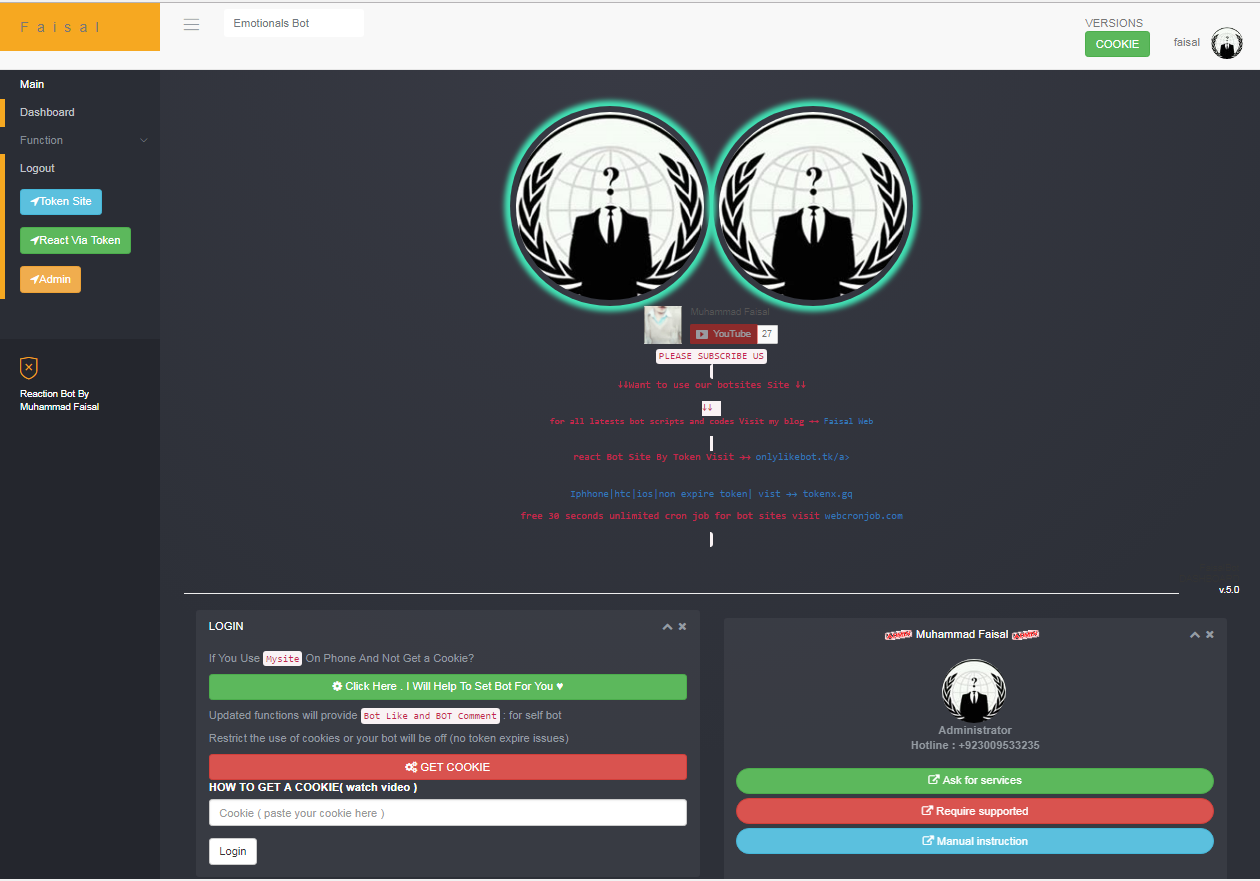Click the VERSIONS label in header

coord(1114,23)
